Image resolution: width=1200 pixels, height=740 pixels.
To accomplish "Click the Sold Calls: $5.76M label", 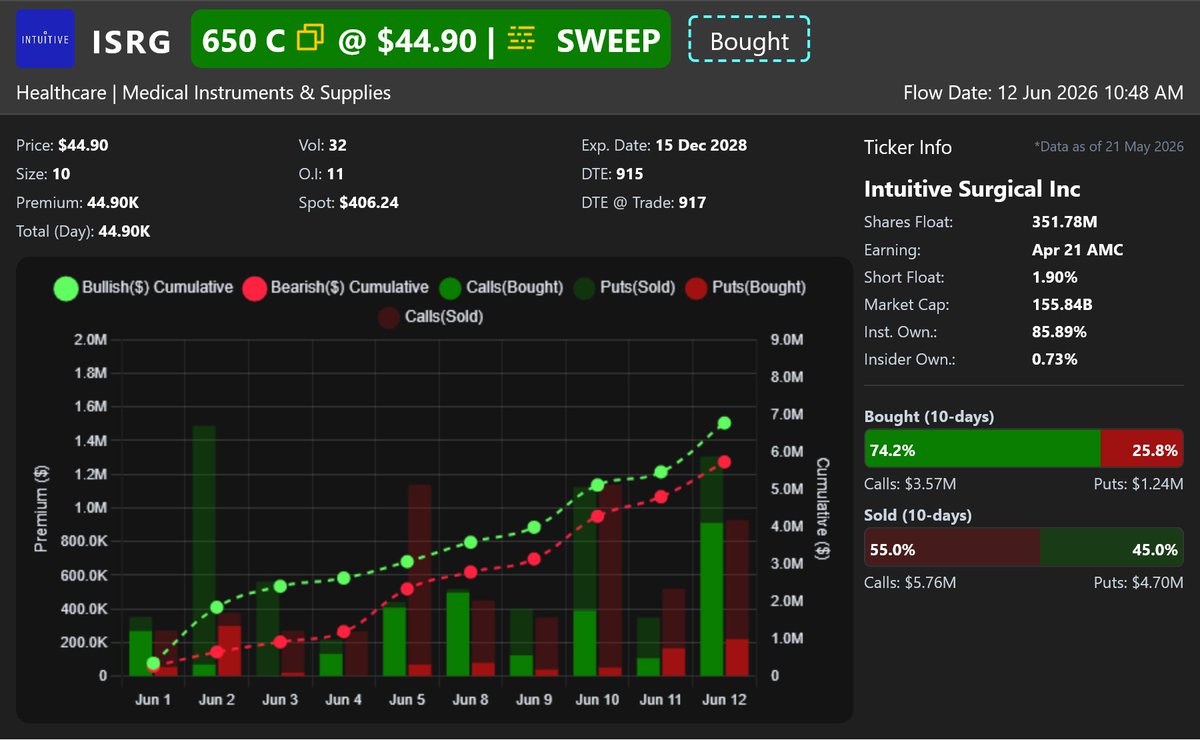I will click(x=910, y=582).
